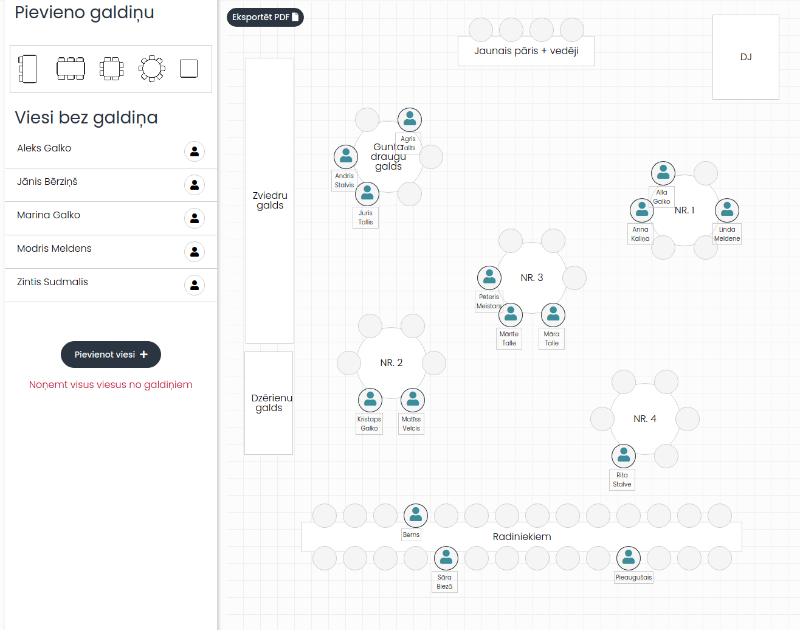The image size is (800, 630).
Task: Click person icon beside Zintis Sudmalis
Action: point(195,285)
